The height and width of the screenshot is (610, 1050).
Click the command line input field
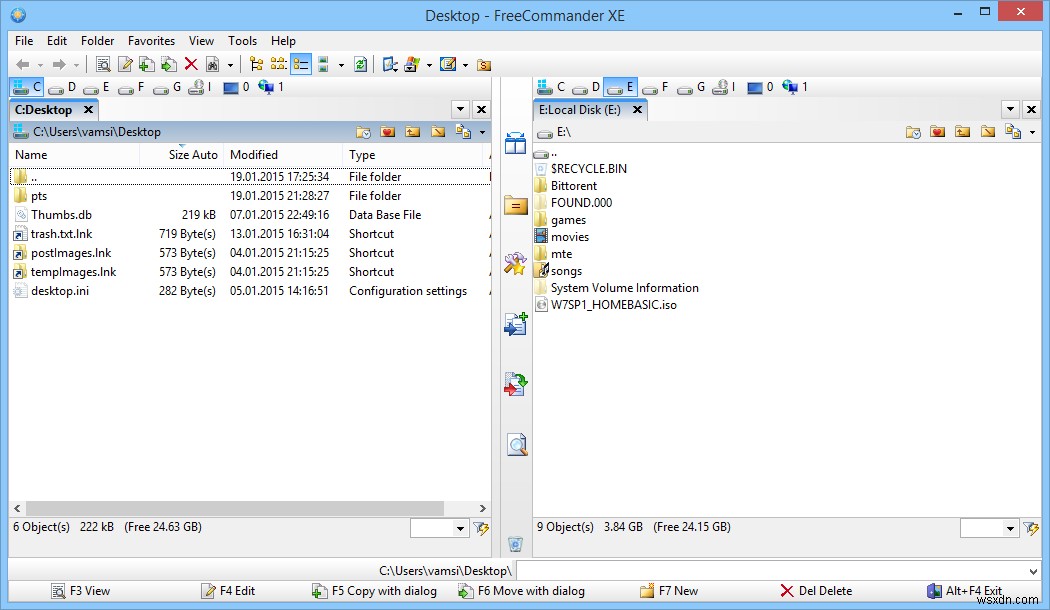click(x=778, y=571)
